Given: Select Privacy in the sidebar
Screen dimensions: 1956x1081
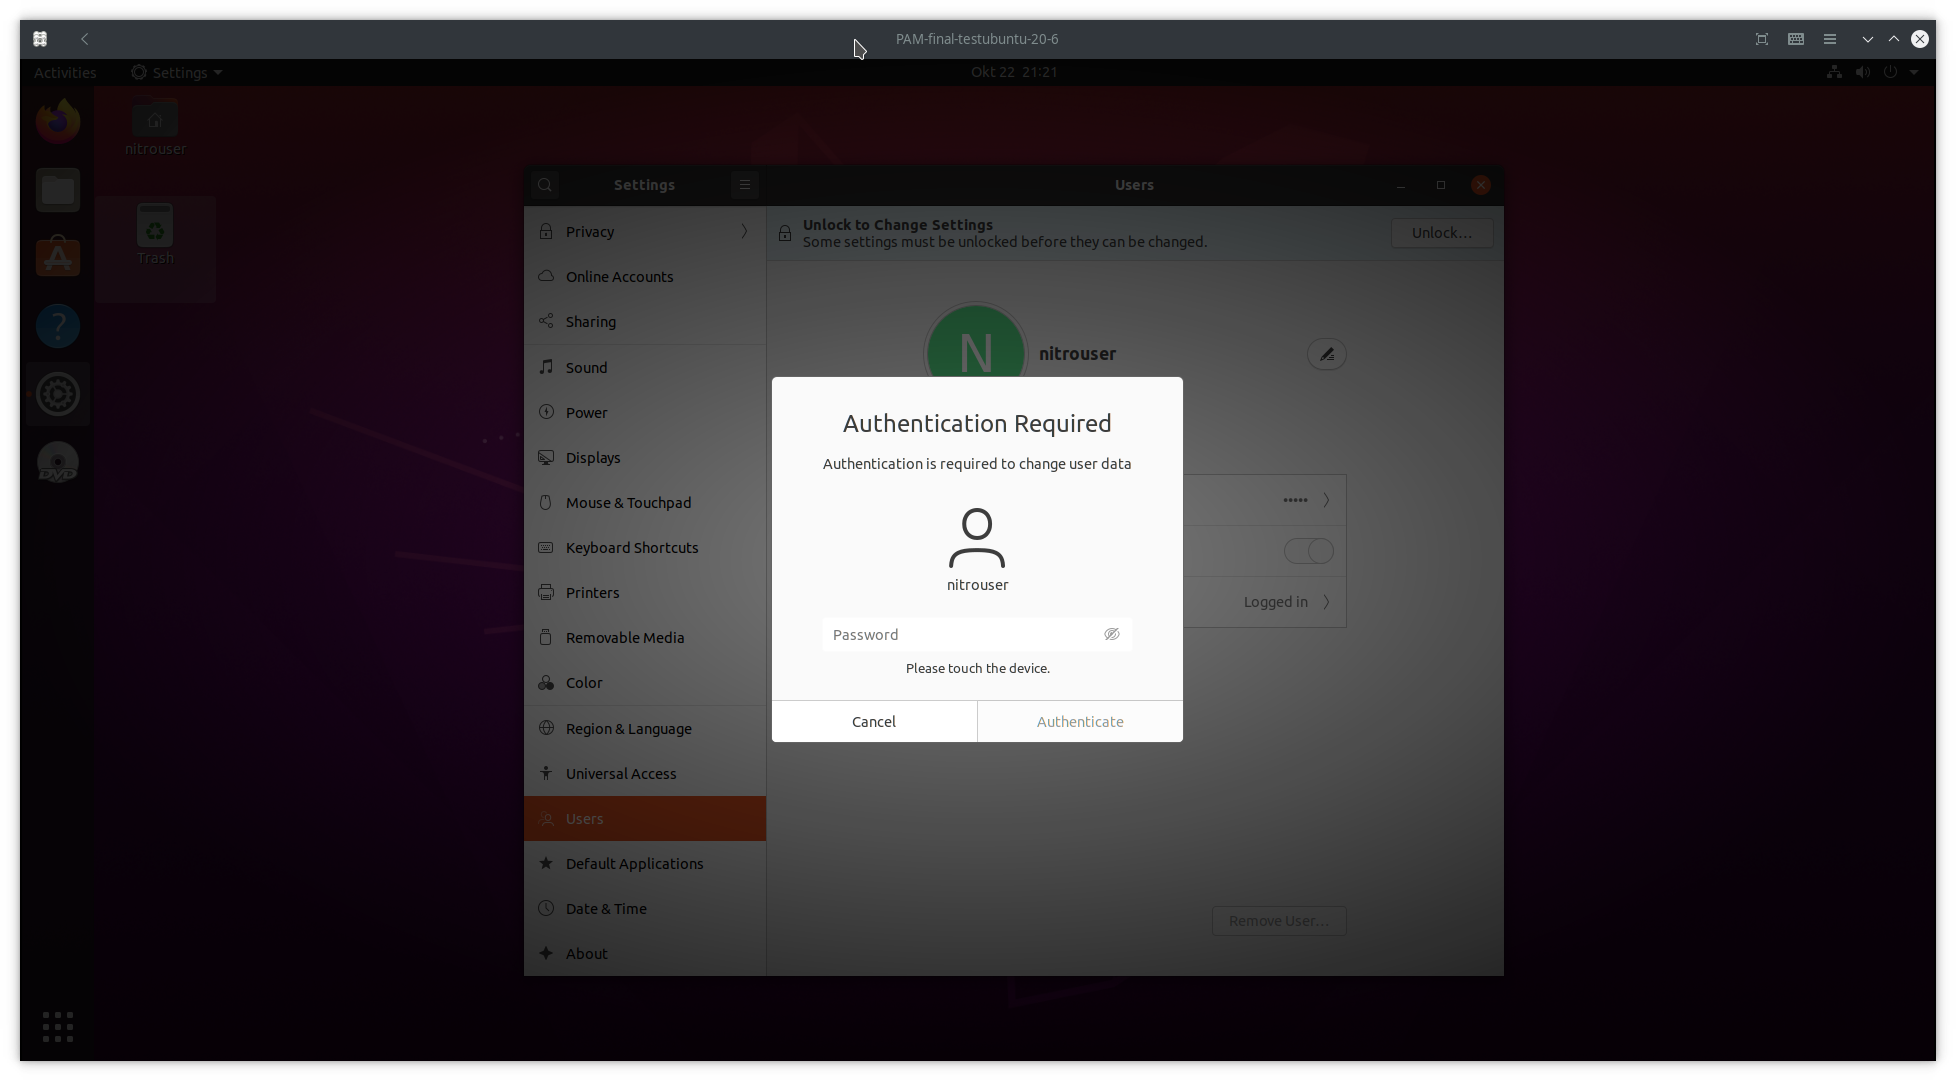Looking at the screenshot, I should click(645, 232).
